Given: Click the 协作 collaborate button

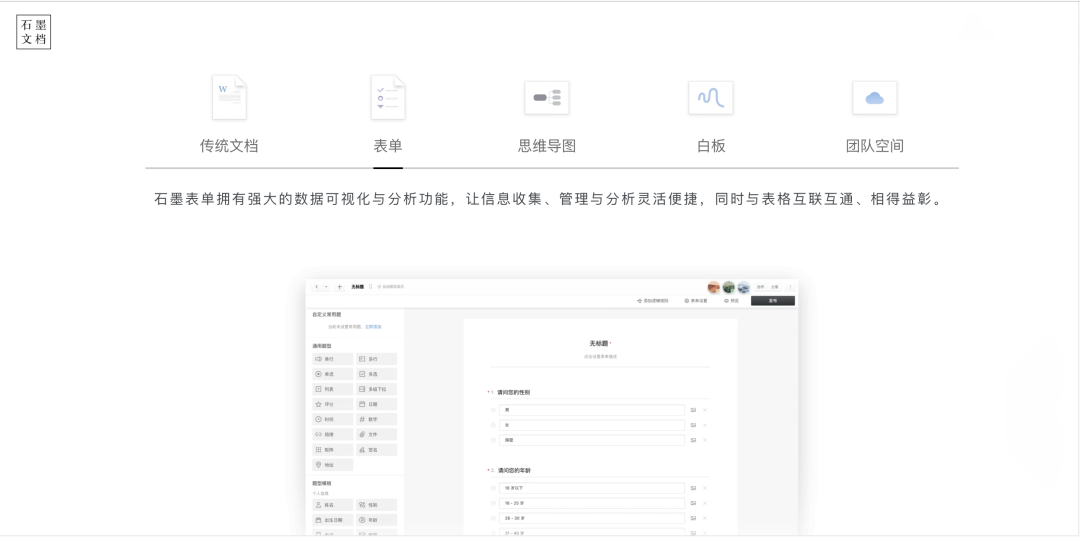Looking at the screenshot, I should (761, 287).
